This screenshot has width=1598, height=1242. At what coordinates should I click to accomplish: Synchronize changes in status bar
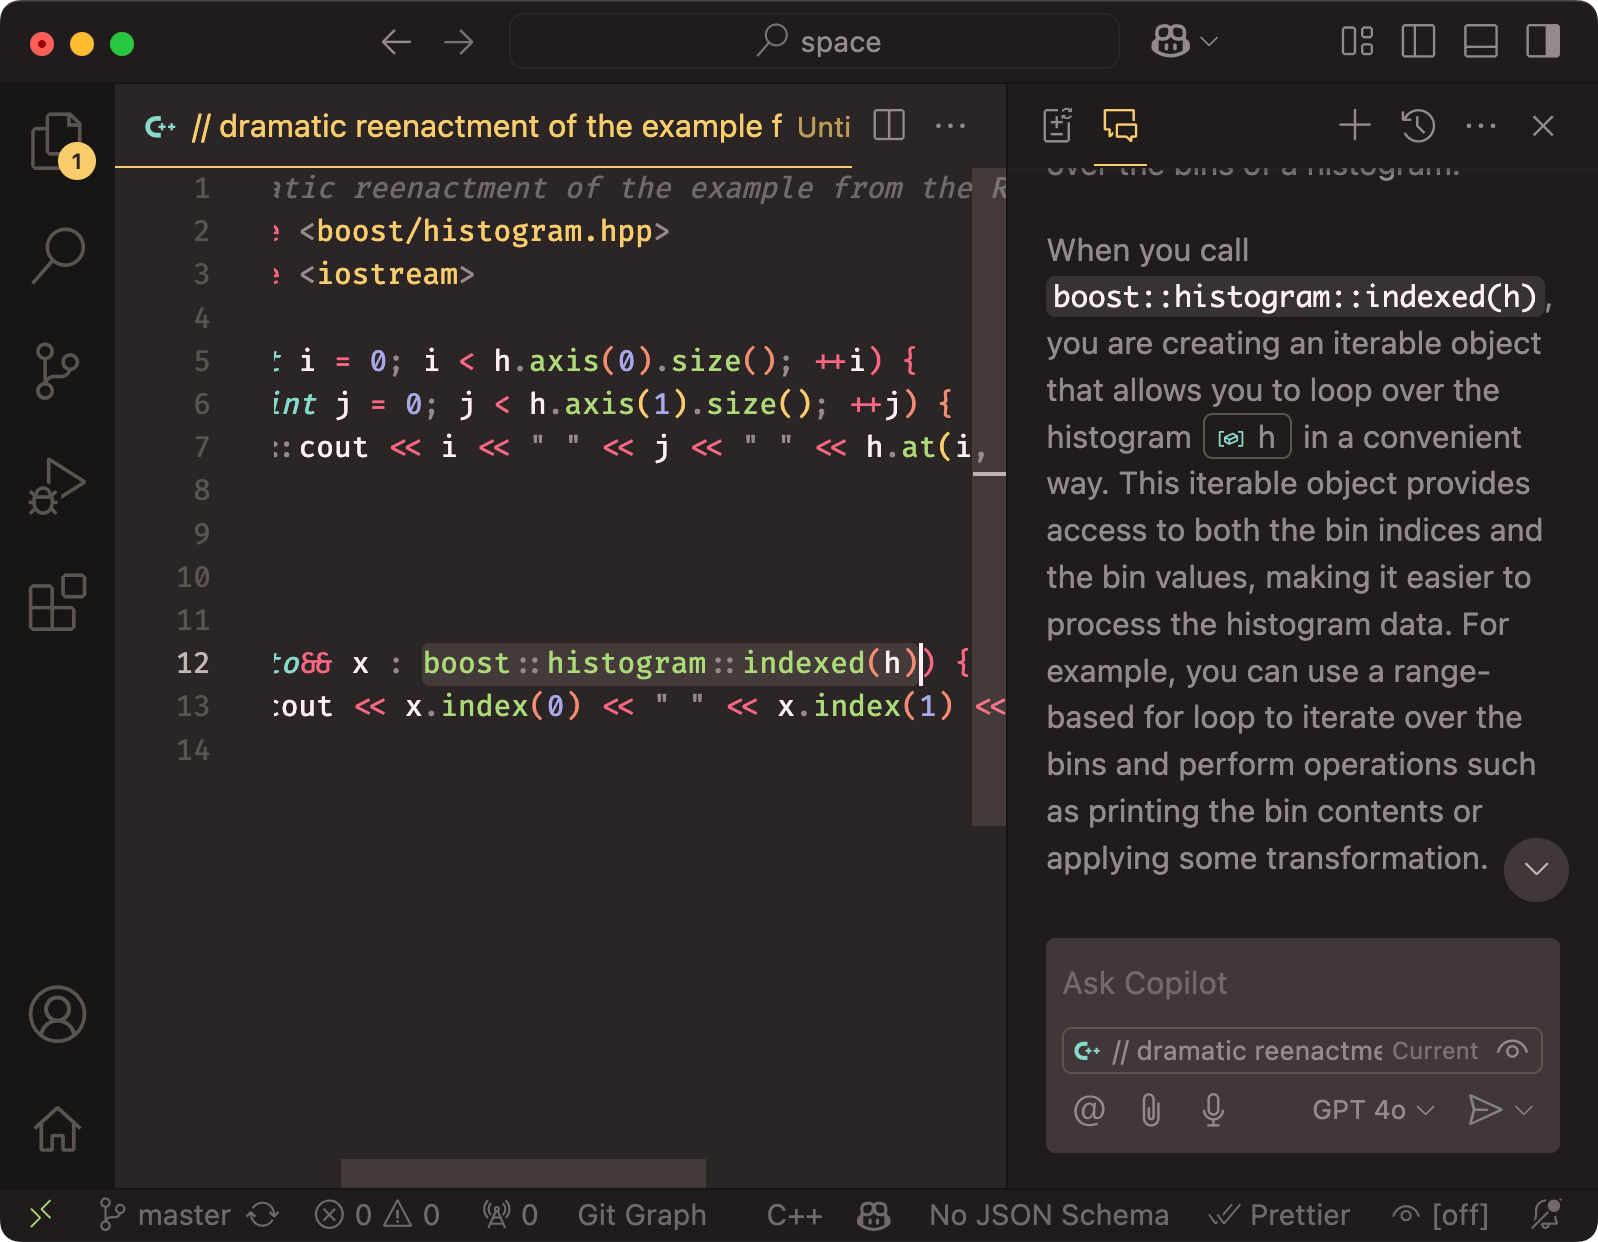click(x=263, y=1215)
